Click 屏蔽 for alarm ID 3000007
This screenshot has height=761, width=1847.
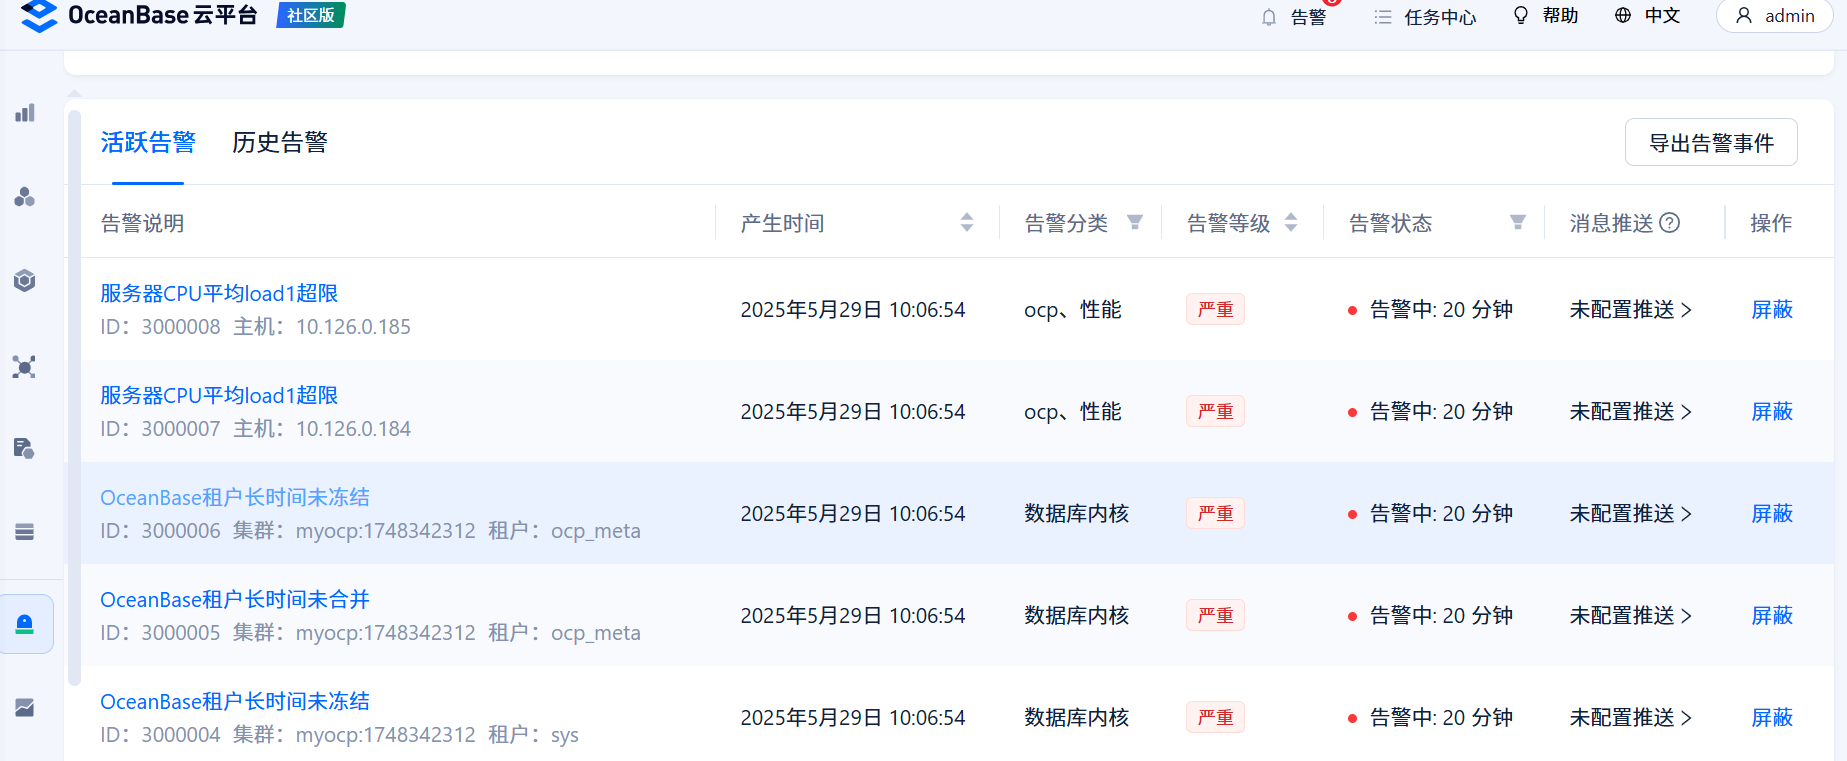pyautogui.click(x=1772, y=412)
